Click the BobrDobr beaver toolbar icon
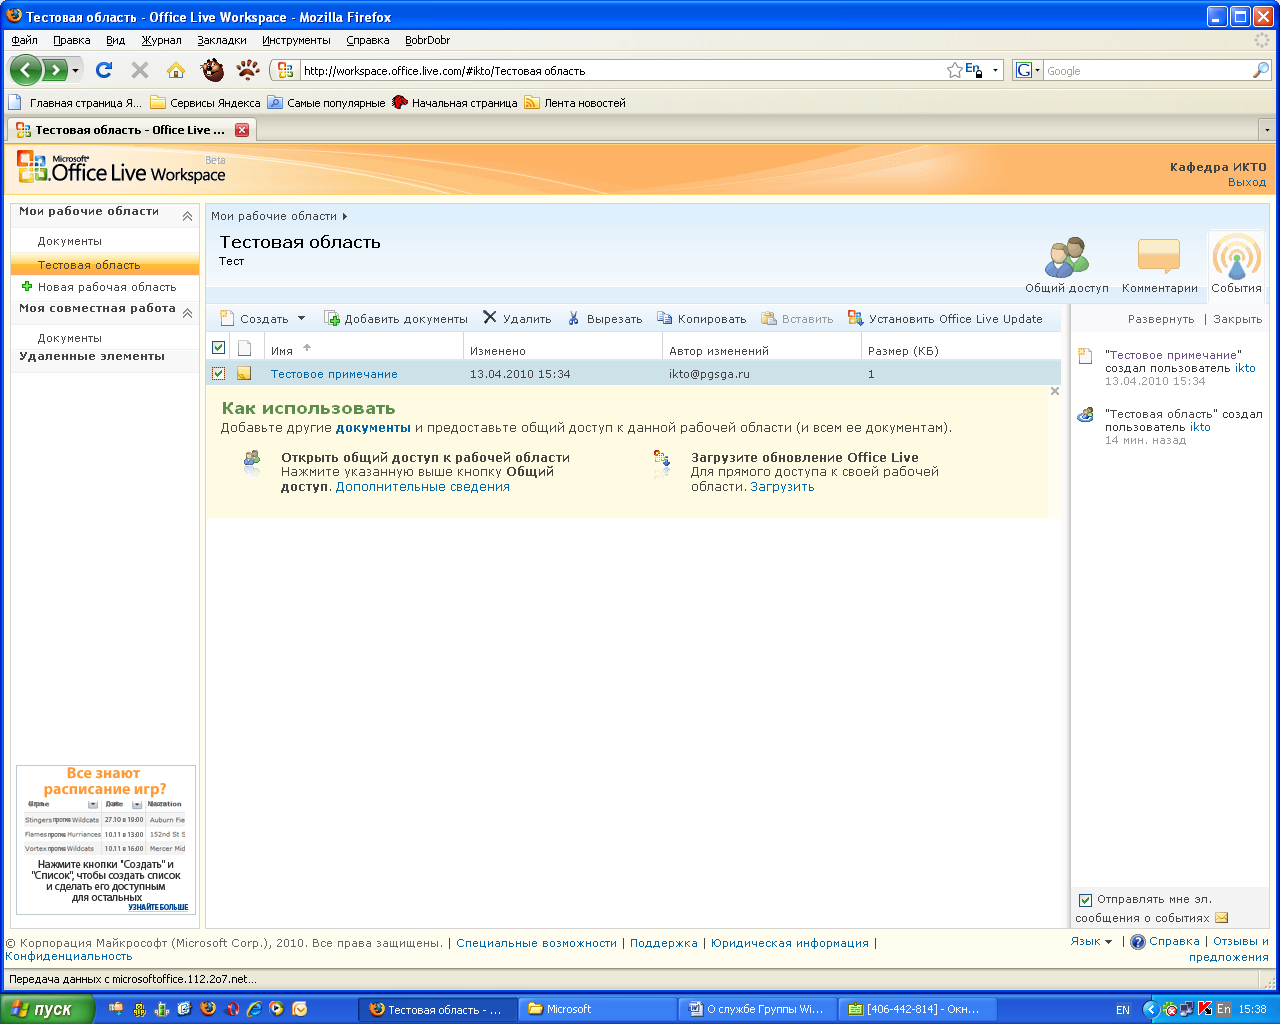 [x=212, y=70]
